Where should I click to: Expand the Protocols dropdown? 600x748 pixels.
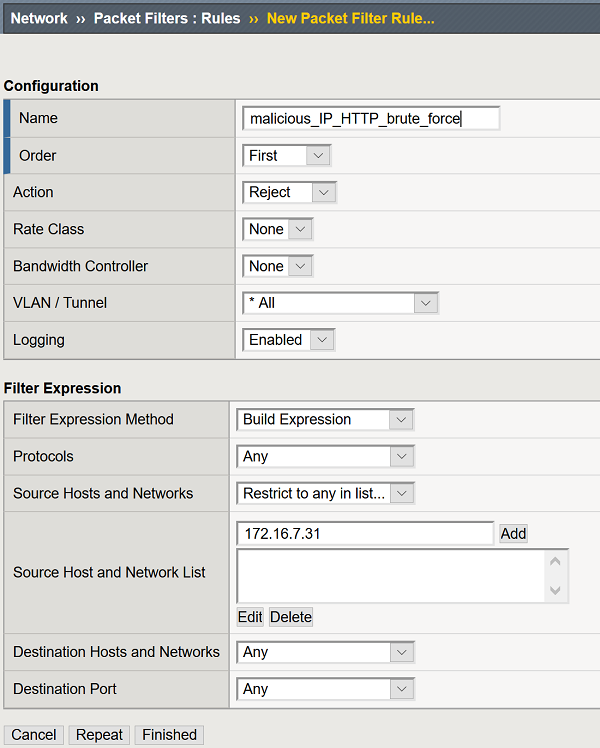tap(325, 457)
